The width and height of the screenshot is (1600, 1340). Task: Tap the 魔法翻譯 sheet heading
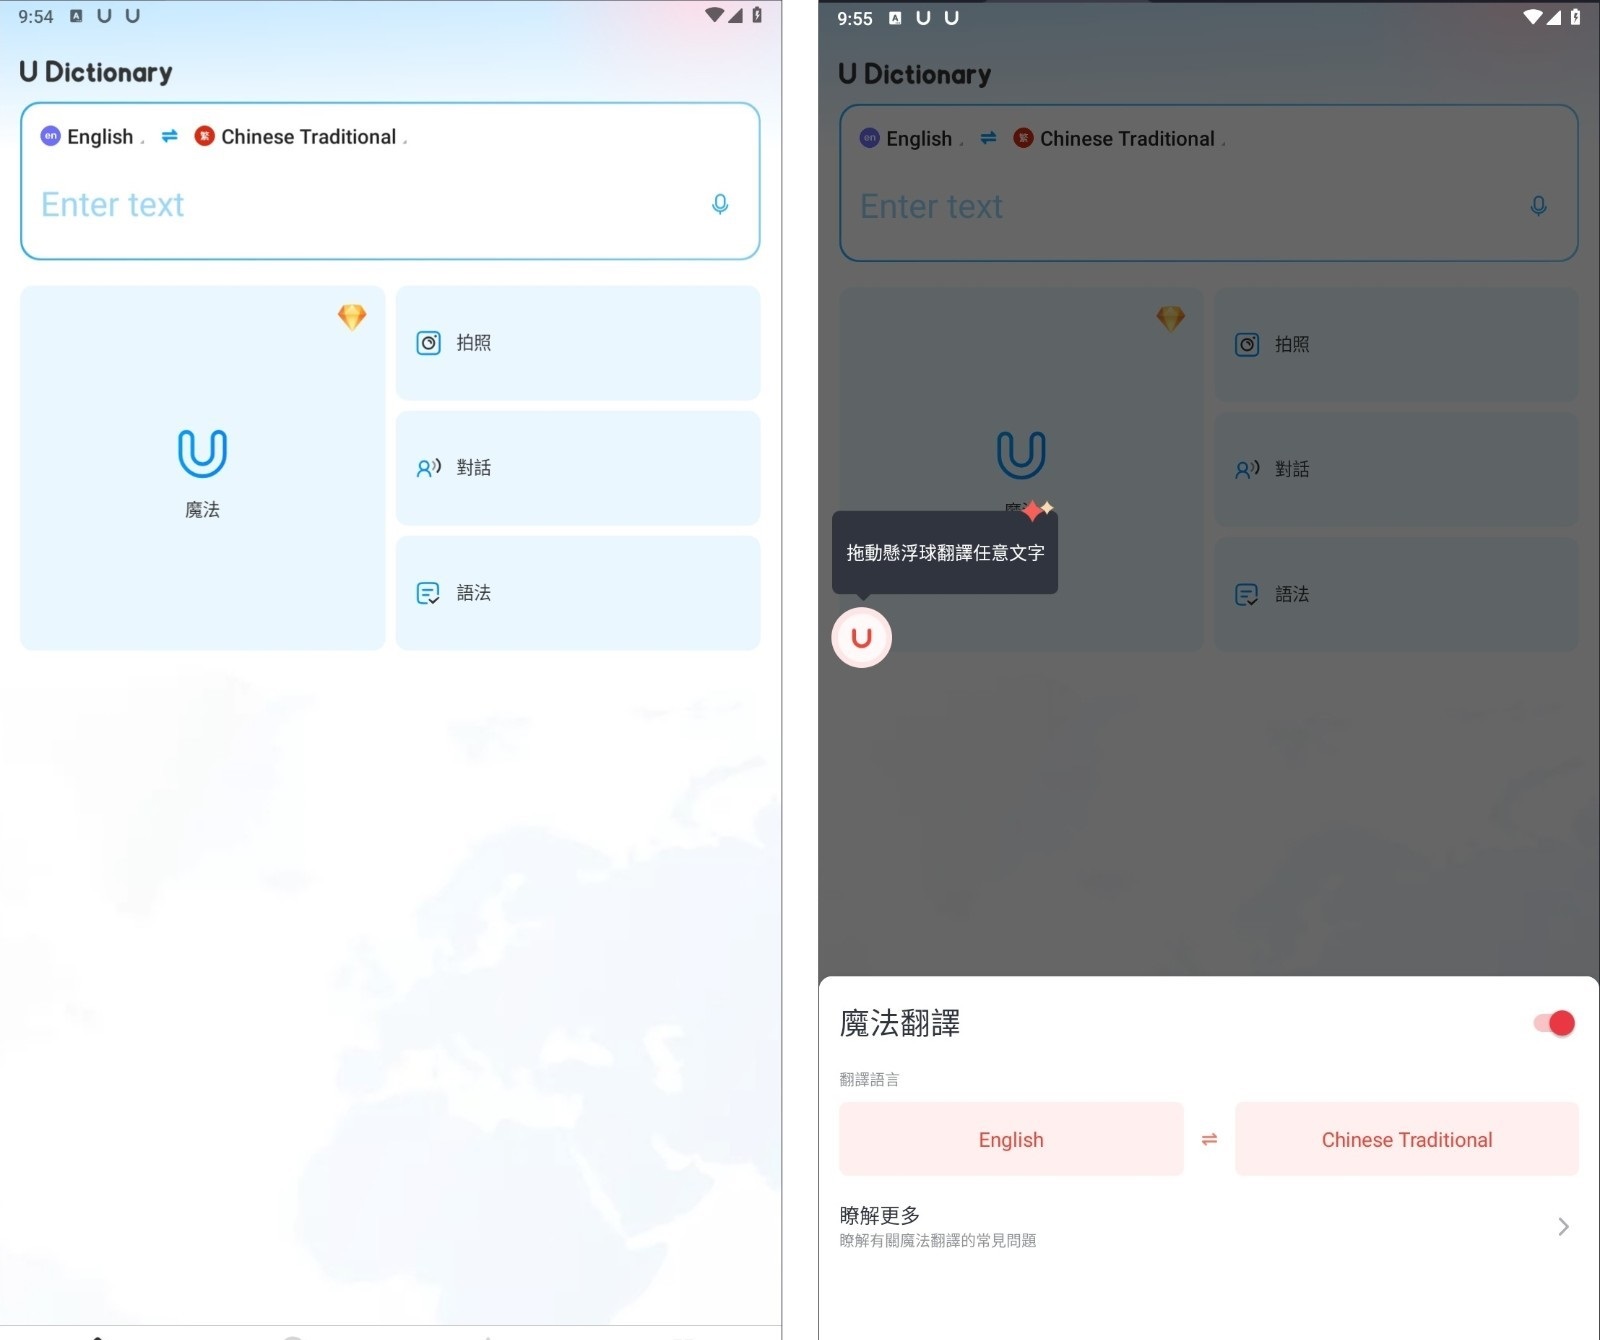(899, 1023)
